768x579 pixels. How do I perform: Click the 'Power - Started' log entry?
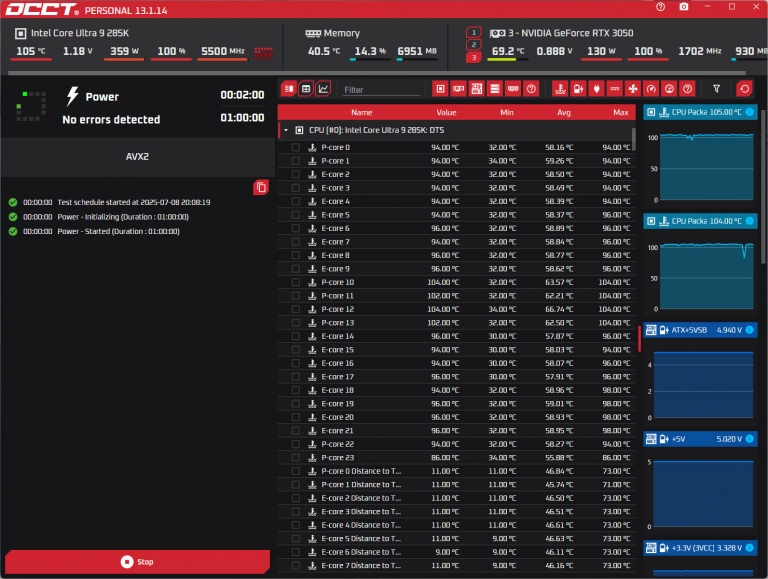coord(118,231)
